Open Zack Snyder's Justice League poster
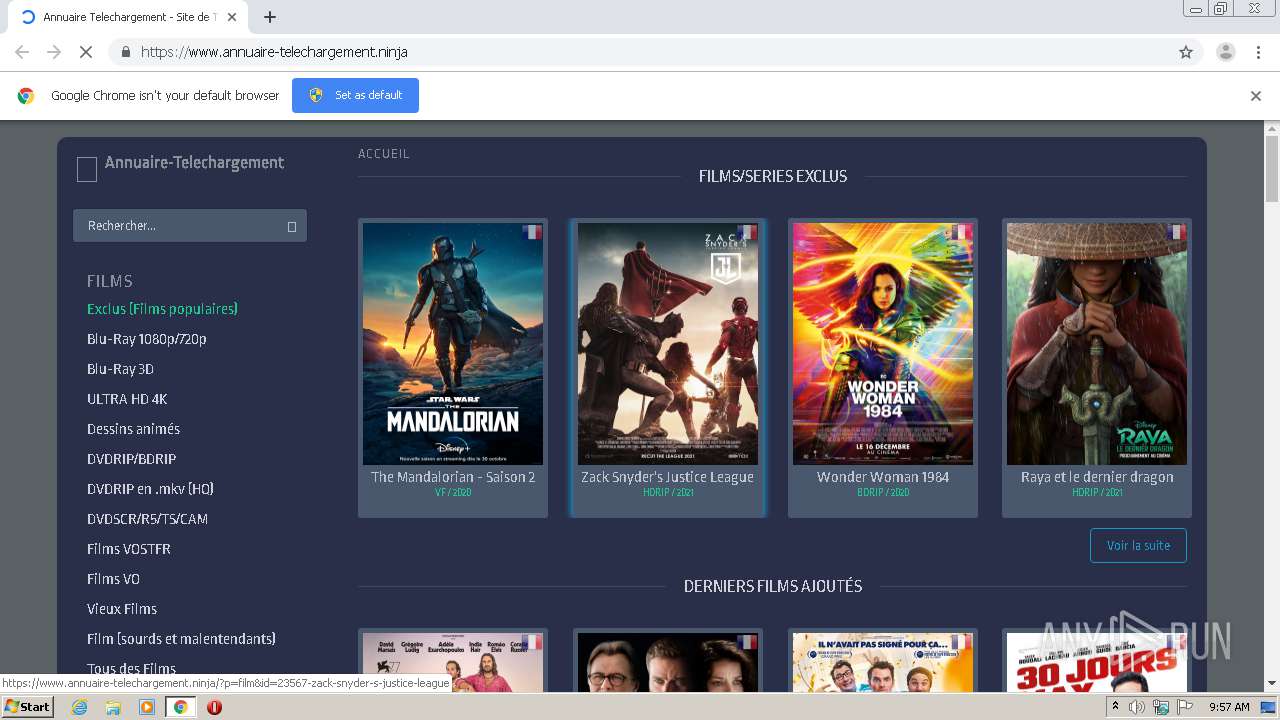Viewport: 1280px width, 720px height. (x=668, y=344)
